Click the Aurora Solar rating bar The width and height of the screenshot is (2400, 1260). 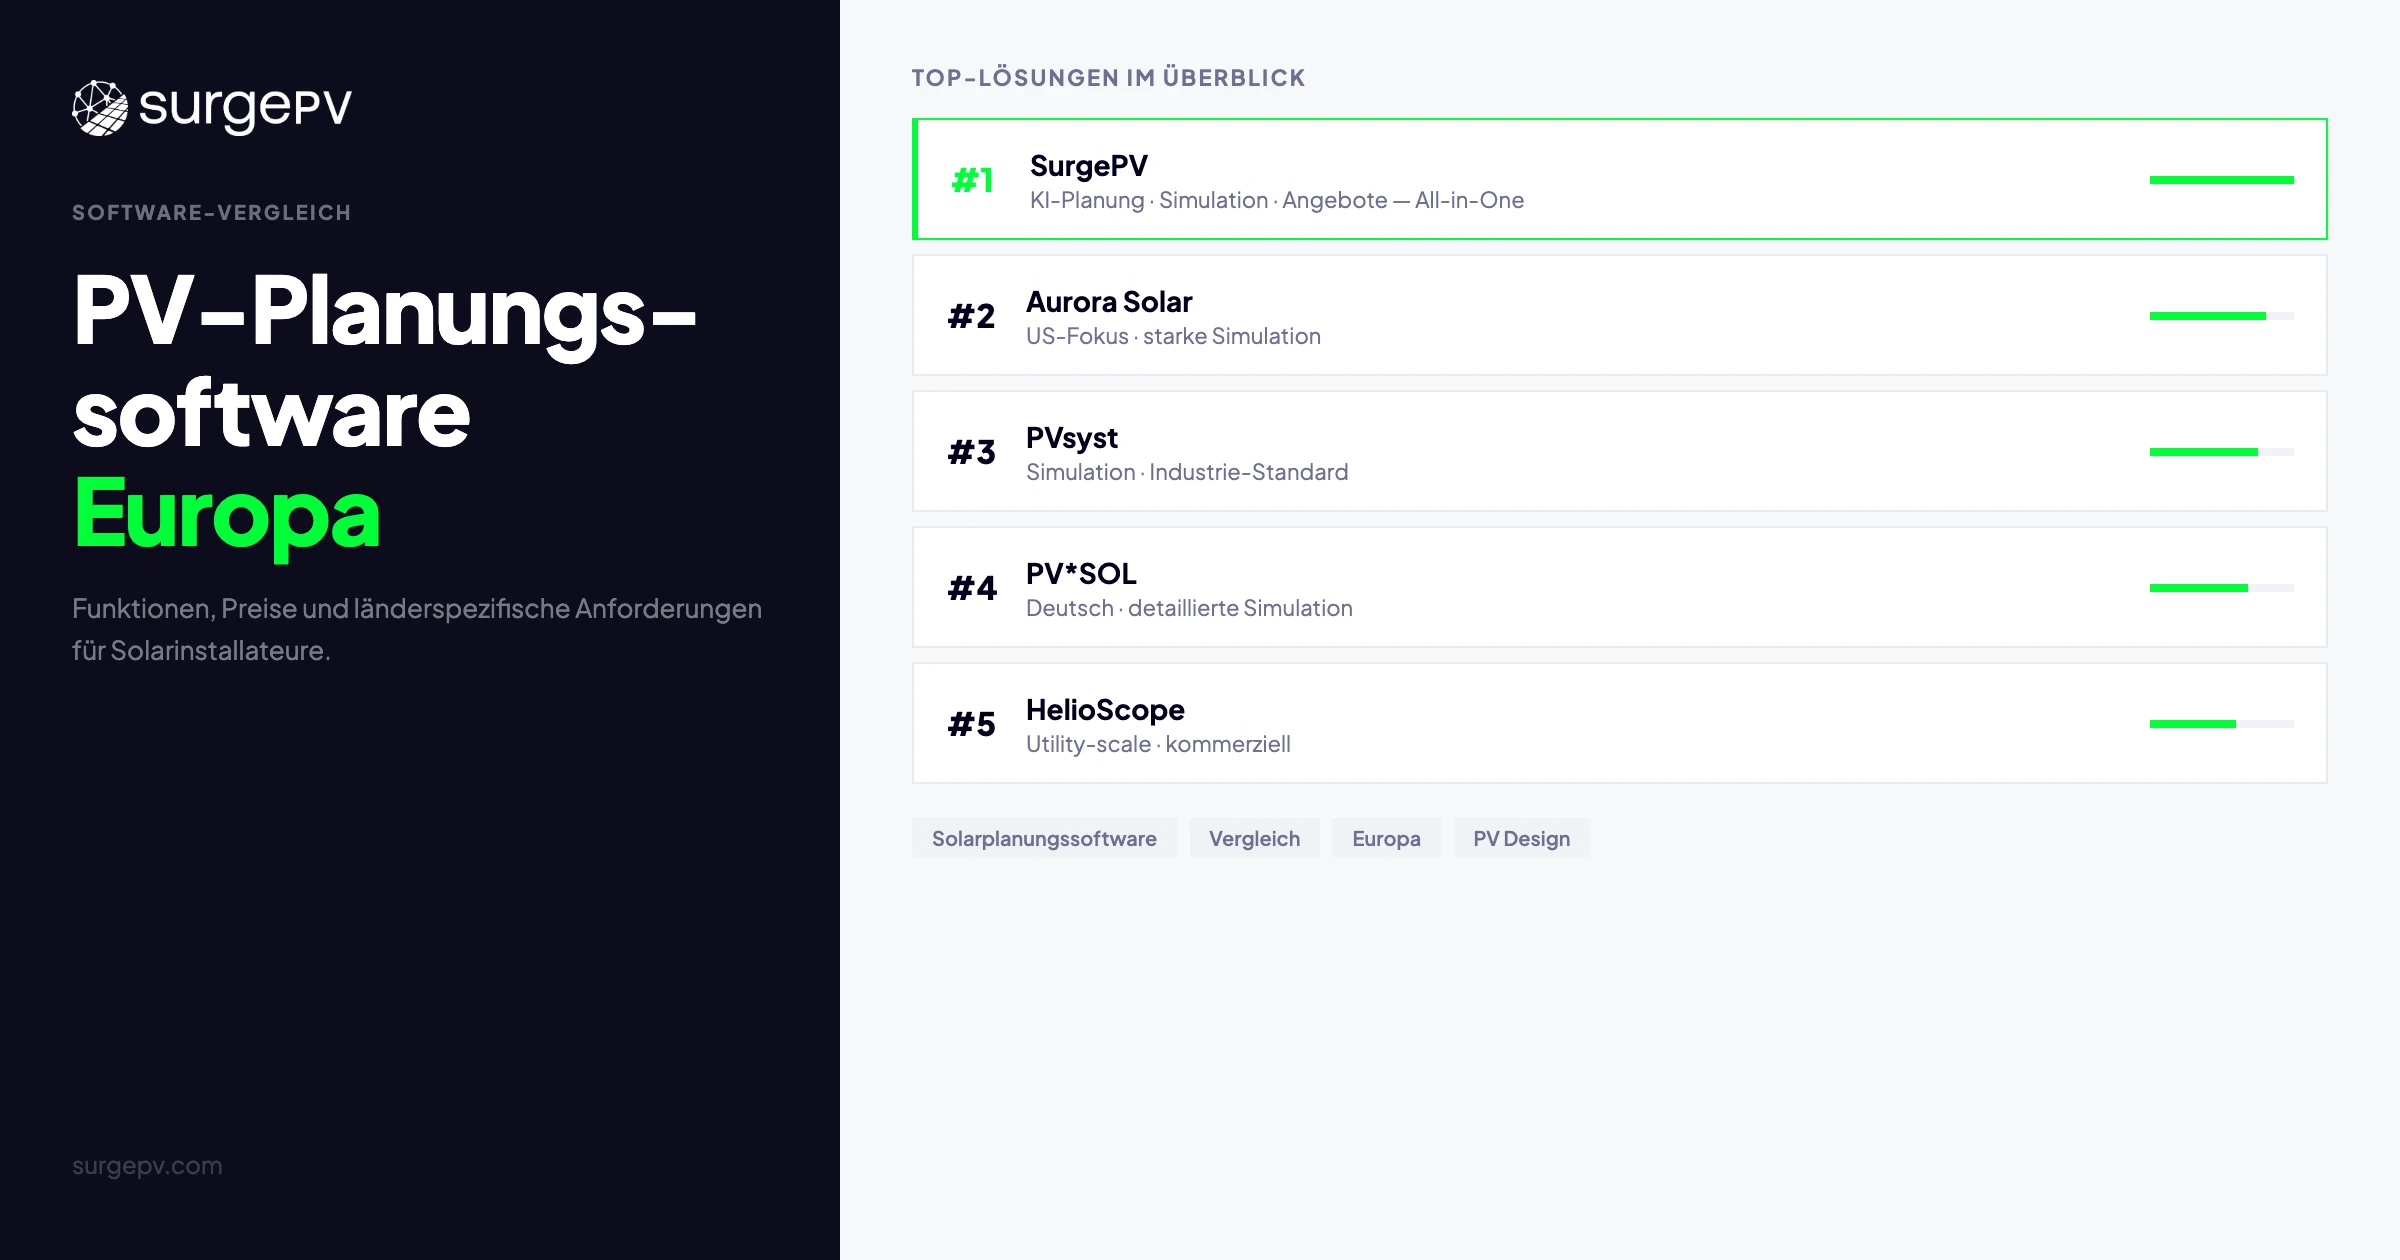tap(2221, 316)
